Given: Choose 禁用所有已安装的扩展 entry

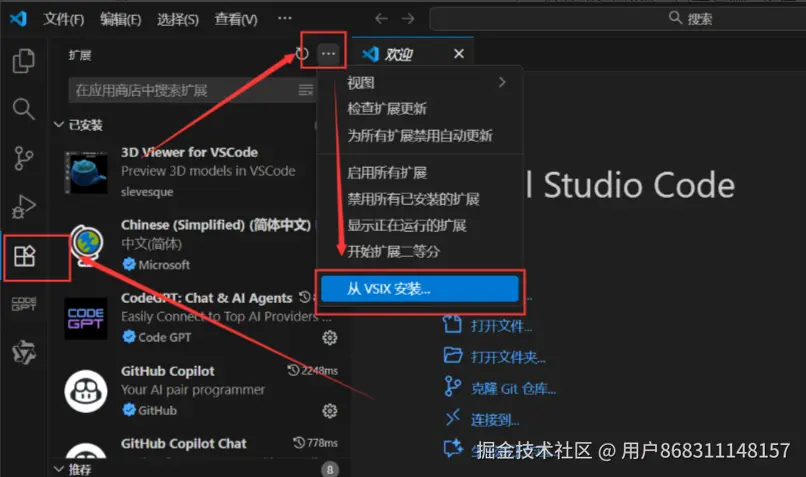Looking at the screenshot, I should (420, 199).
